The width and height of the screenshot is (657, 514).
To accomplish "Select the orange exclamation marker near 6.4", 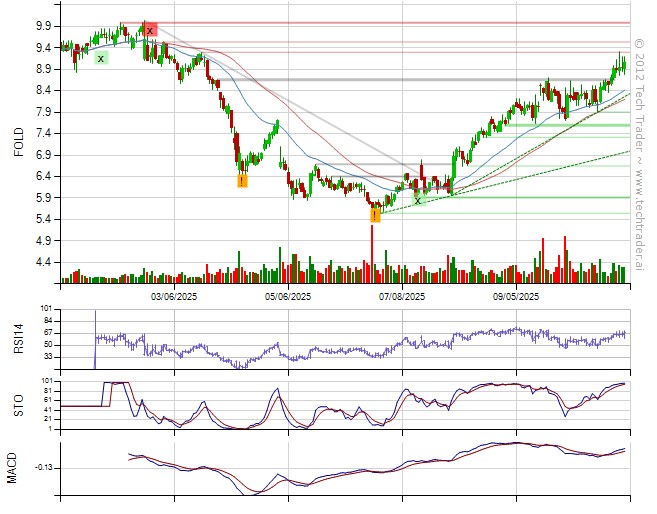I will tap(242, 181).
